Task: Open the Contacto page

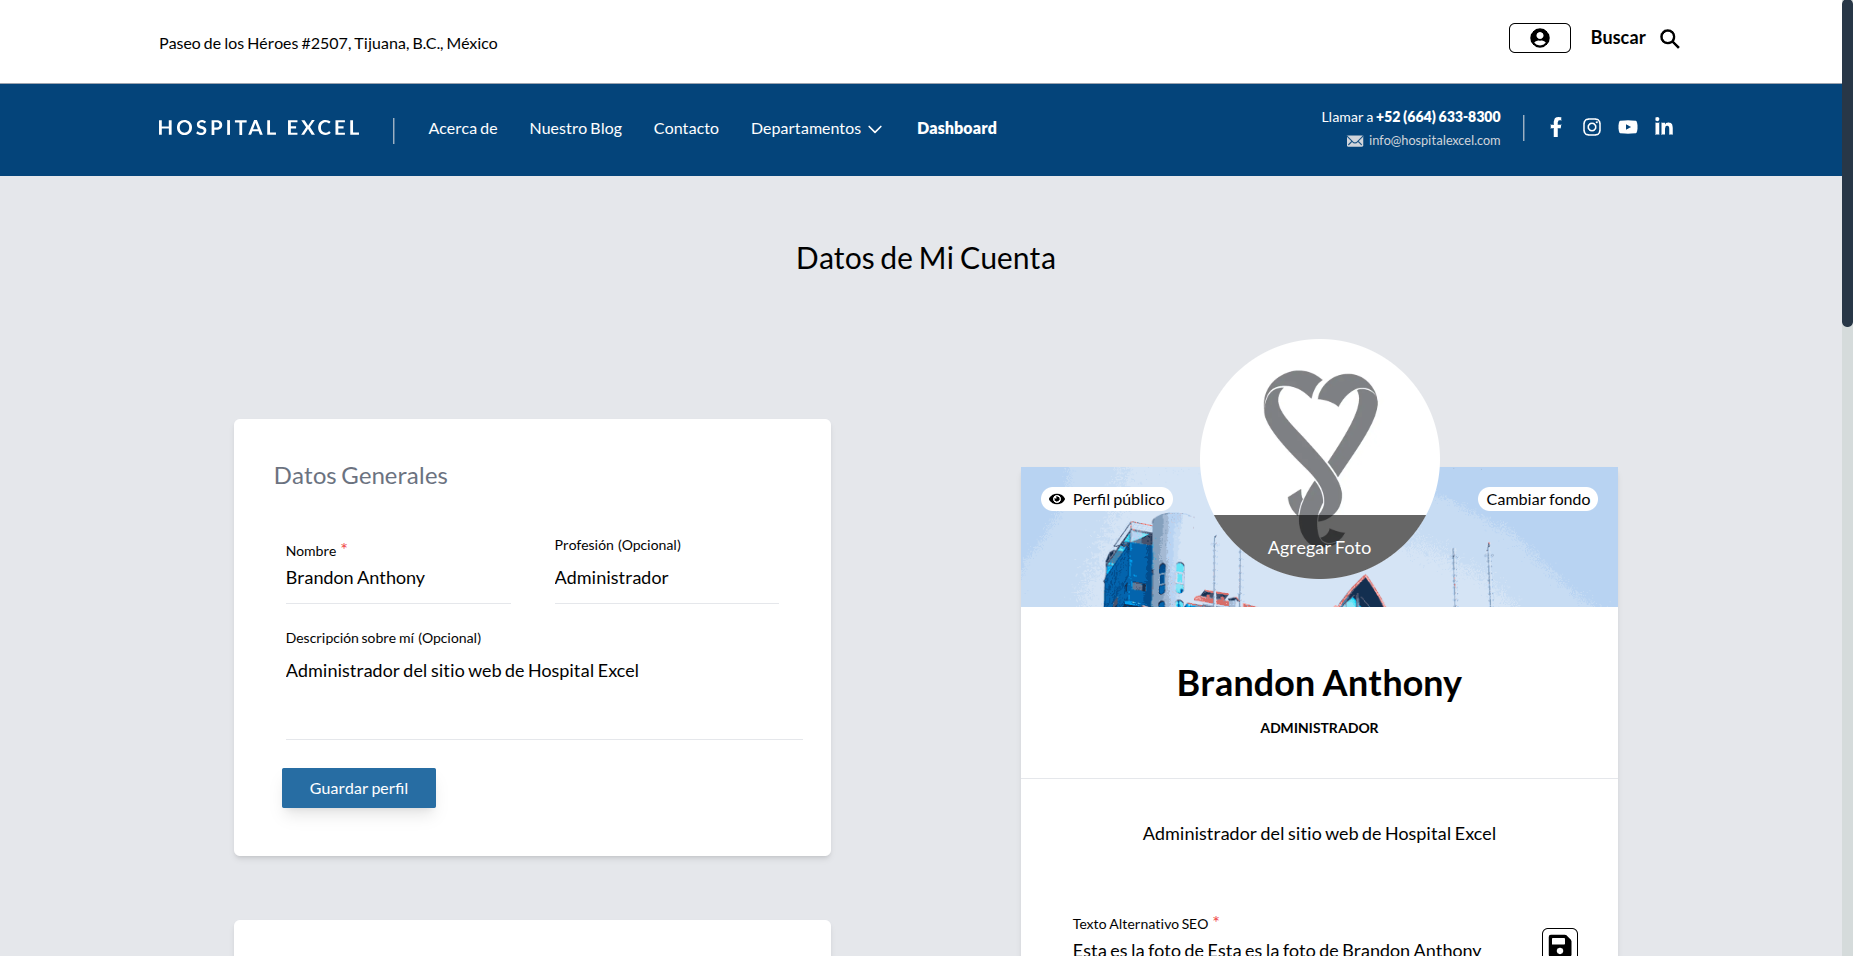Action: 686,129
